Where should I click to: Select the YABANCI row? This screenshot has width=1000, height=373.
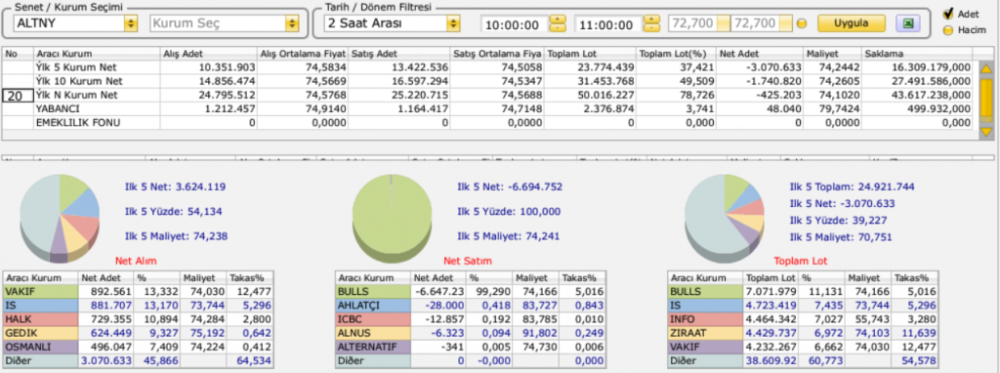click(488, 109)
